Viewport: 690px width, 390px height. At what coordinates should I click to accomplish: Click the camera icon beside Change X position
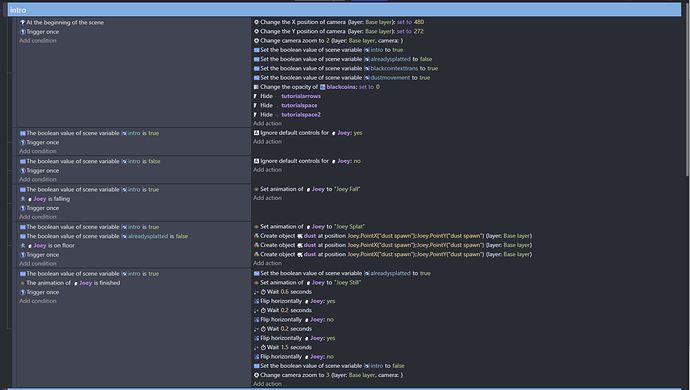pos(256,22)
